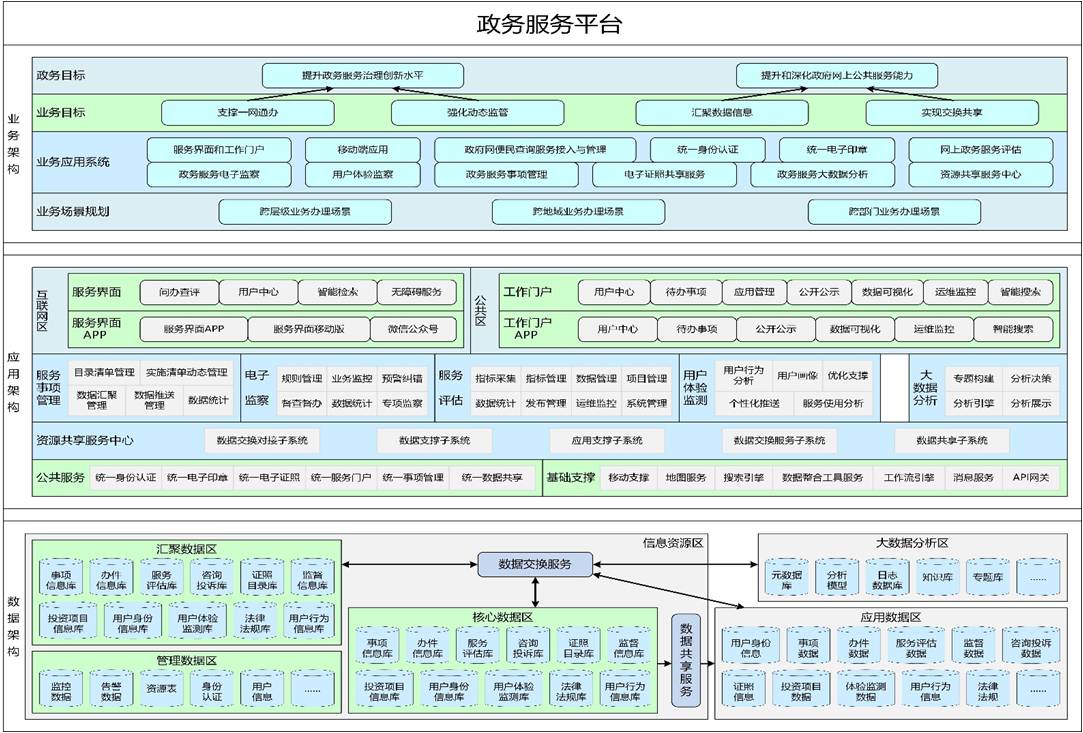The width and height of the screenshot is (1083, 733).
Task: Click the 告警数据 database cylinder
Action: point(112,689)
